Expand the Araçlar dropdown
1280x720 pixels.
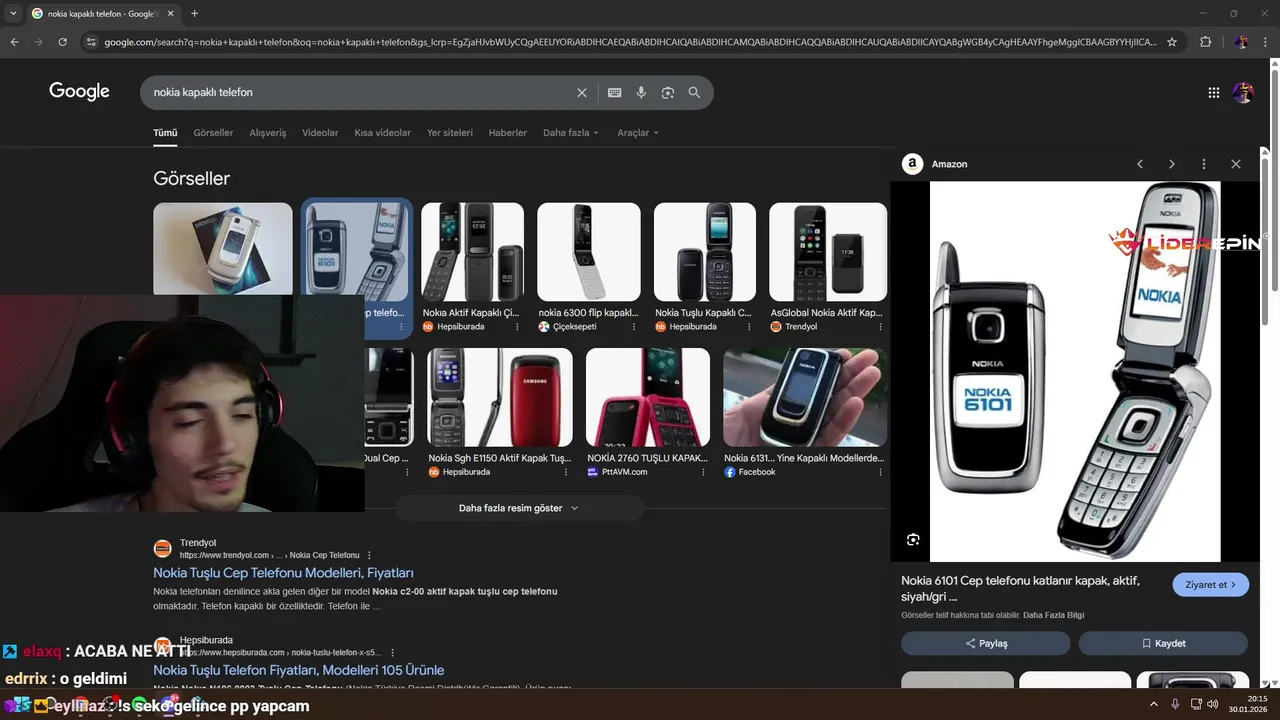coord(638,133)
